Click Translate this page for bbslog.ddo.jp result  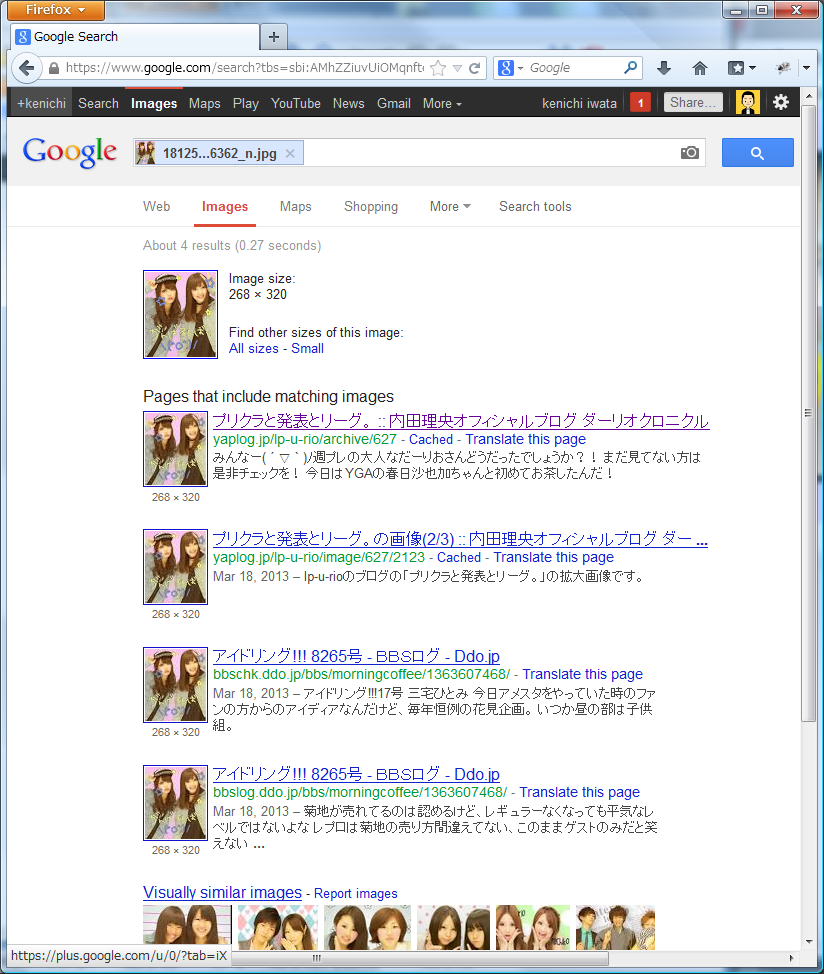pos(579,792)
